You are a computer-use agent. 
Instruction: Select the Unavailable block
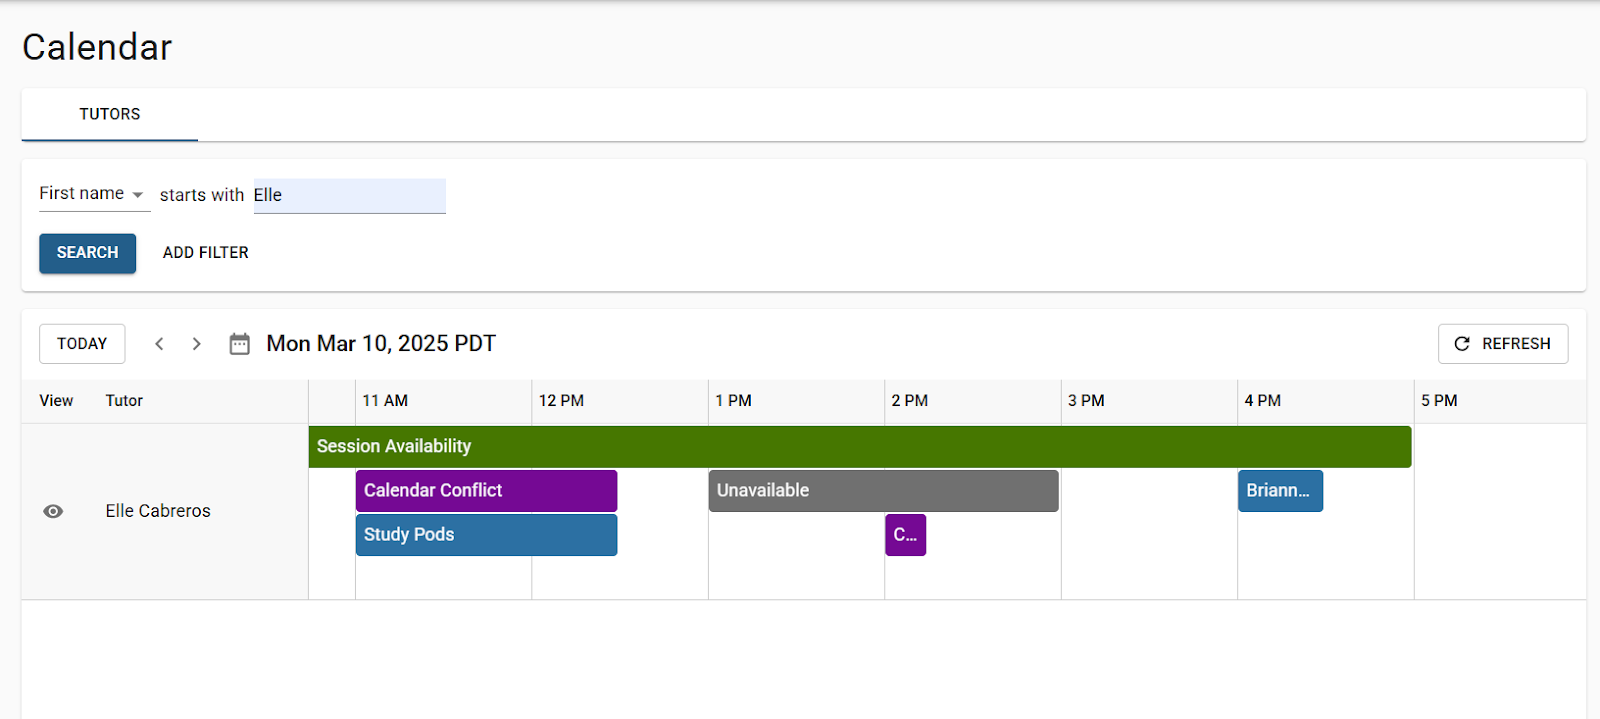(884, 491)
